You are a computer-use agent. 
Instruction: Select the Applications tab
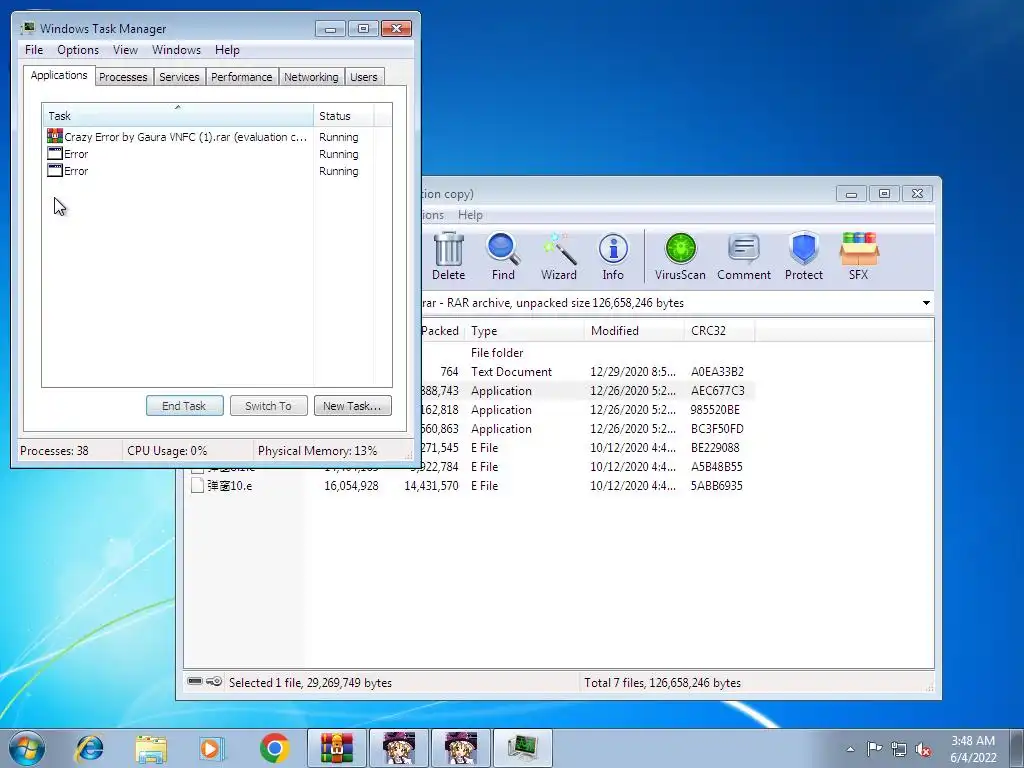(59, 75)
